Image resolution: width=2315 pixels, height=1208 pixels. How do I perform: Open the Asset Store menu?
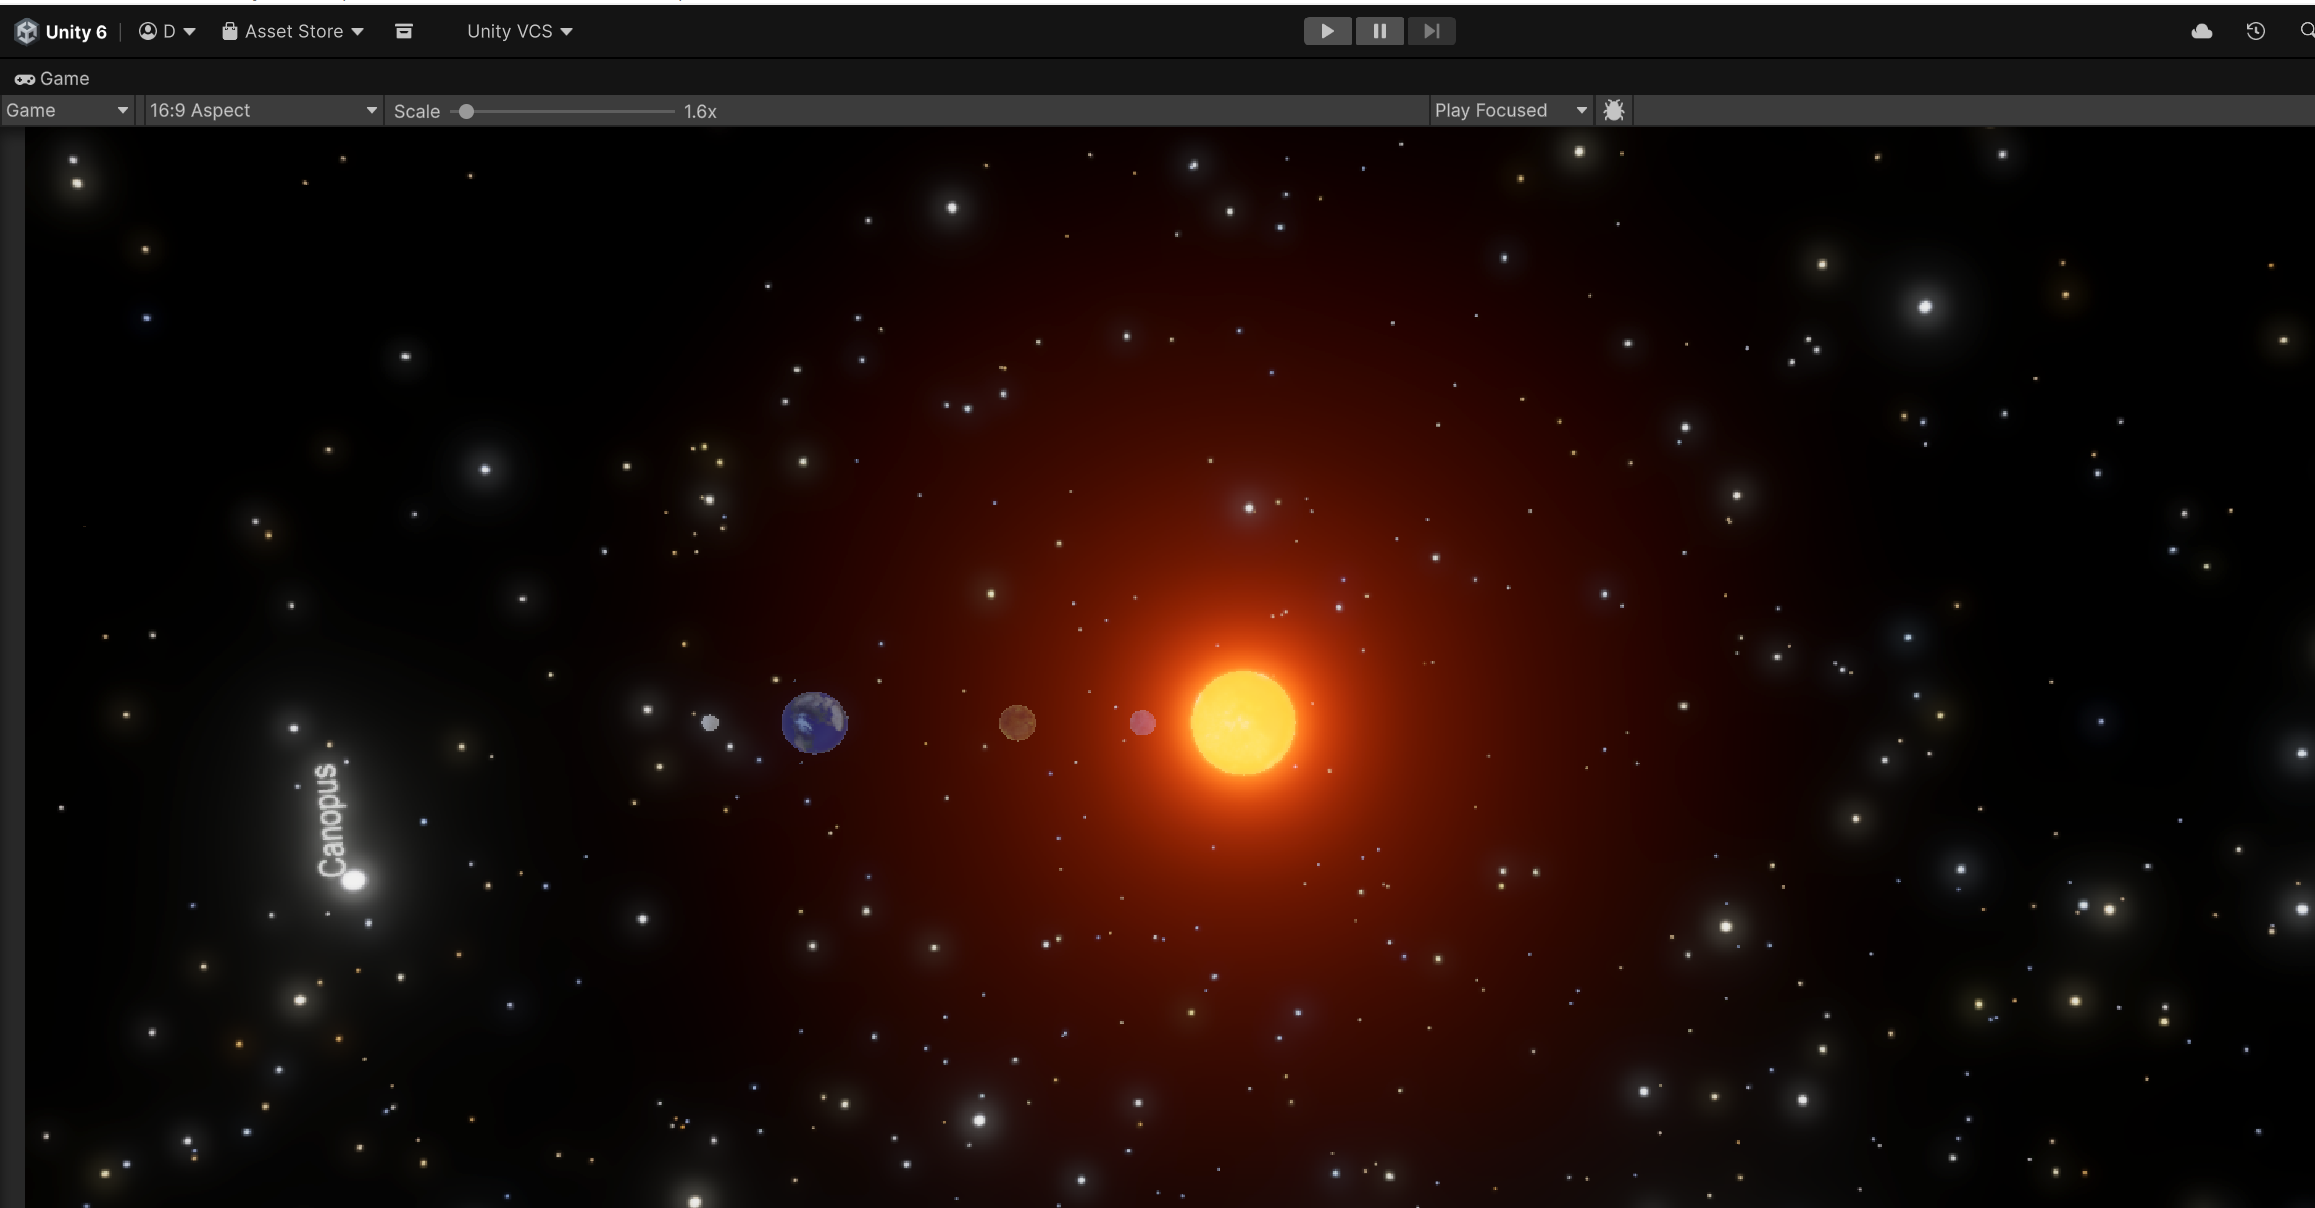(293, 31)
